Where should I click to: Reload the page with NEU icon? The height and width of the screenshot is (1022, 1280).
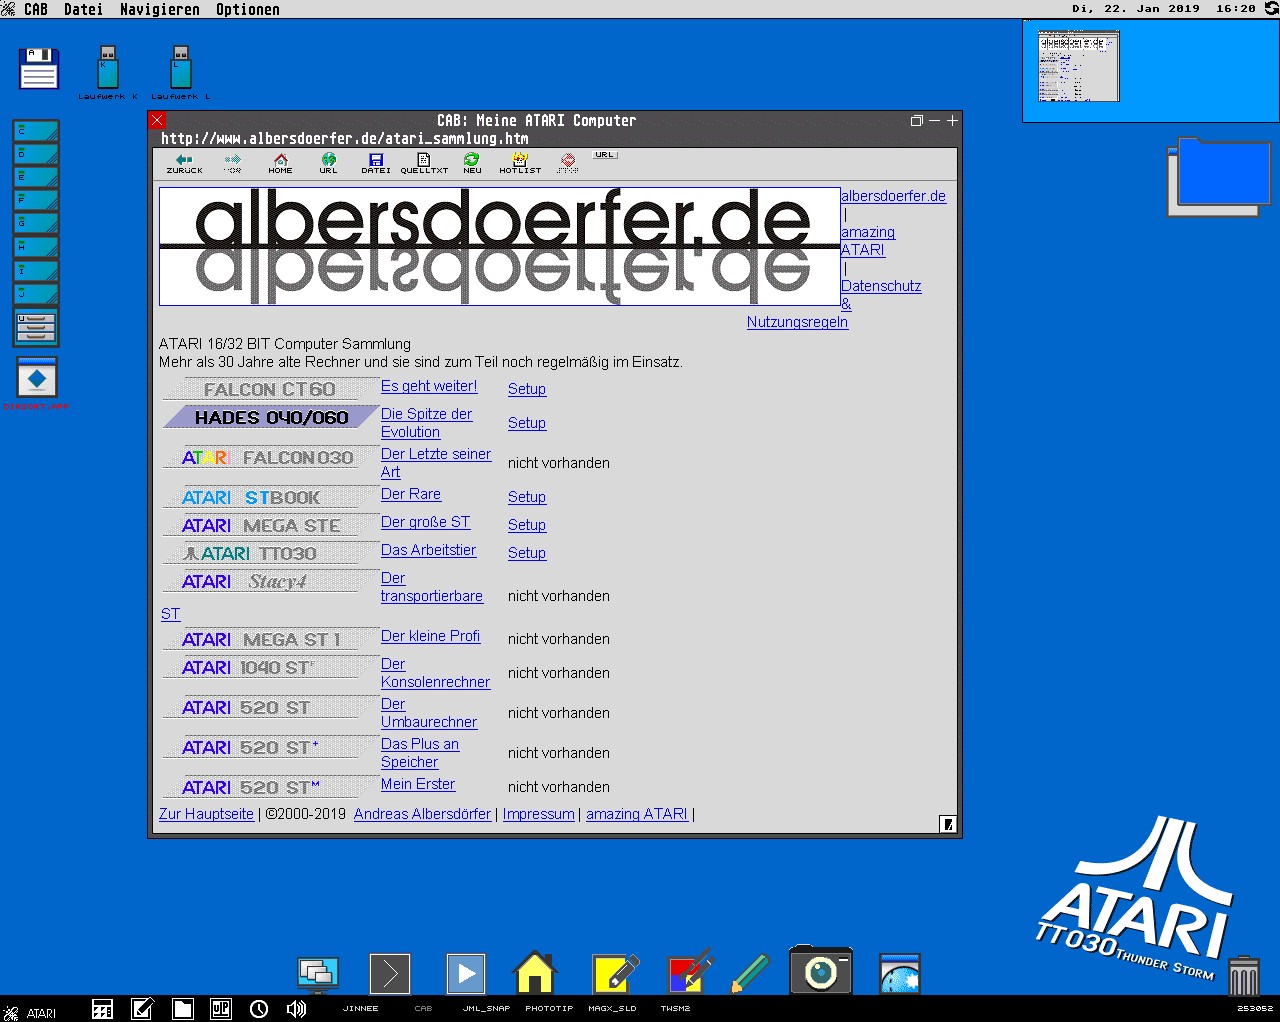472,163
